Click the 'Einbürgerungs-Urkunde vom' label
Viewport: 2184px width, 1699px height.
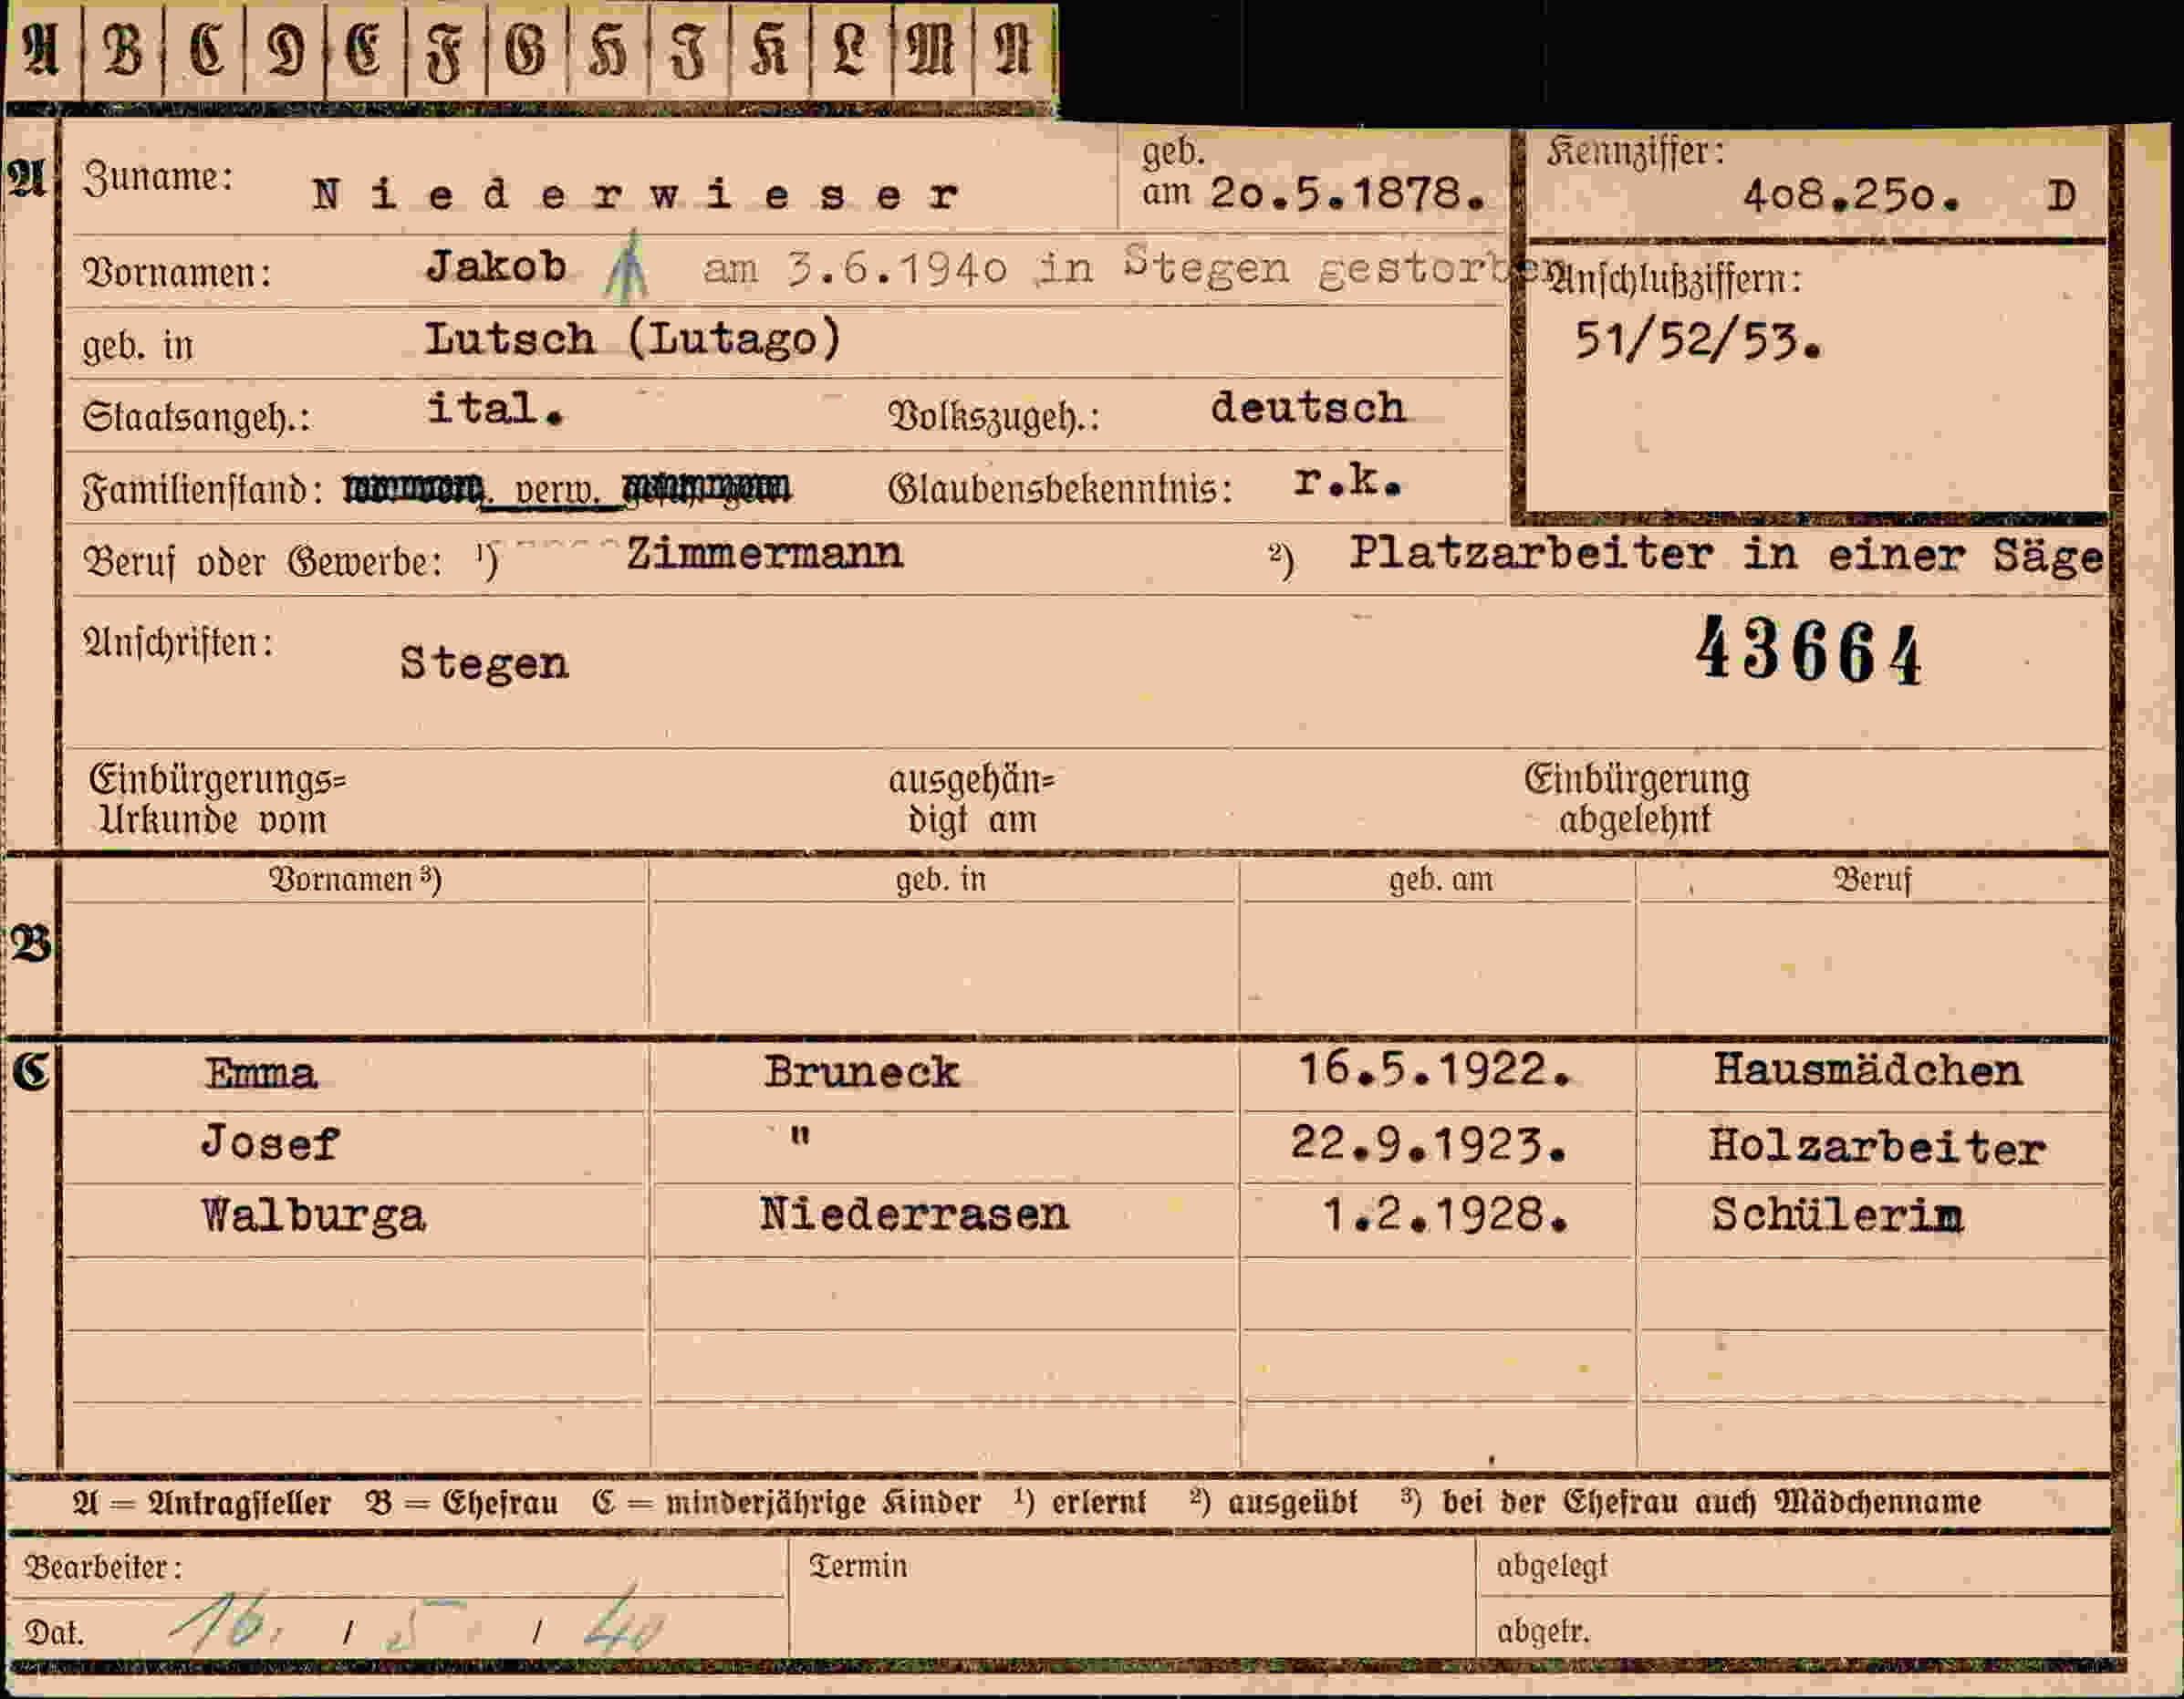coord(217,799)
